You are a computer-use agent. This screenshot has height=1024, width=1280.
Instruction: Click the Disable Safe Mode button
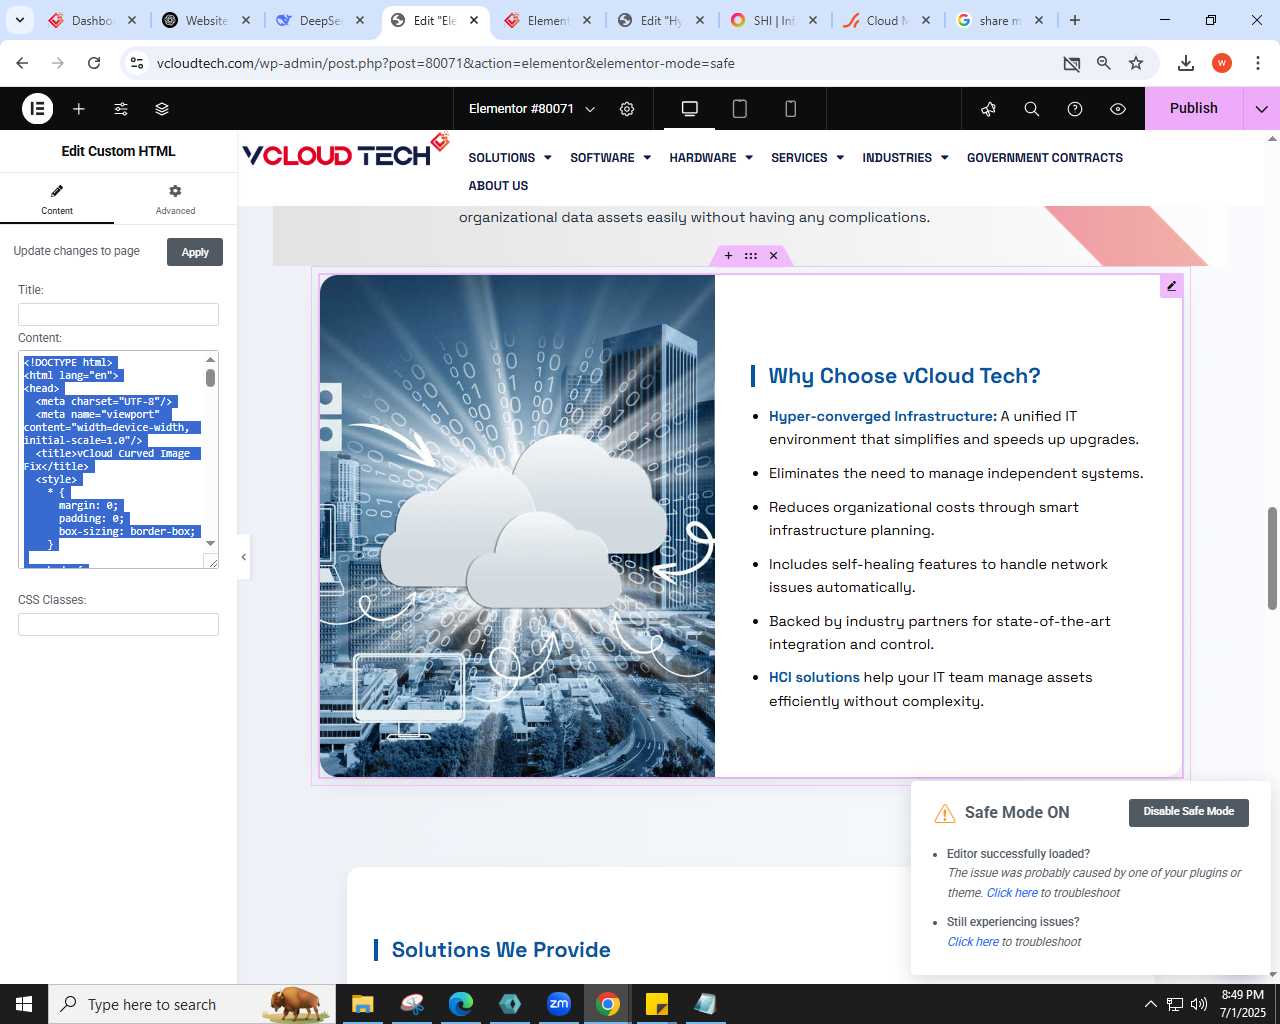point(1189,812)
